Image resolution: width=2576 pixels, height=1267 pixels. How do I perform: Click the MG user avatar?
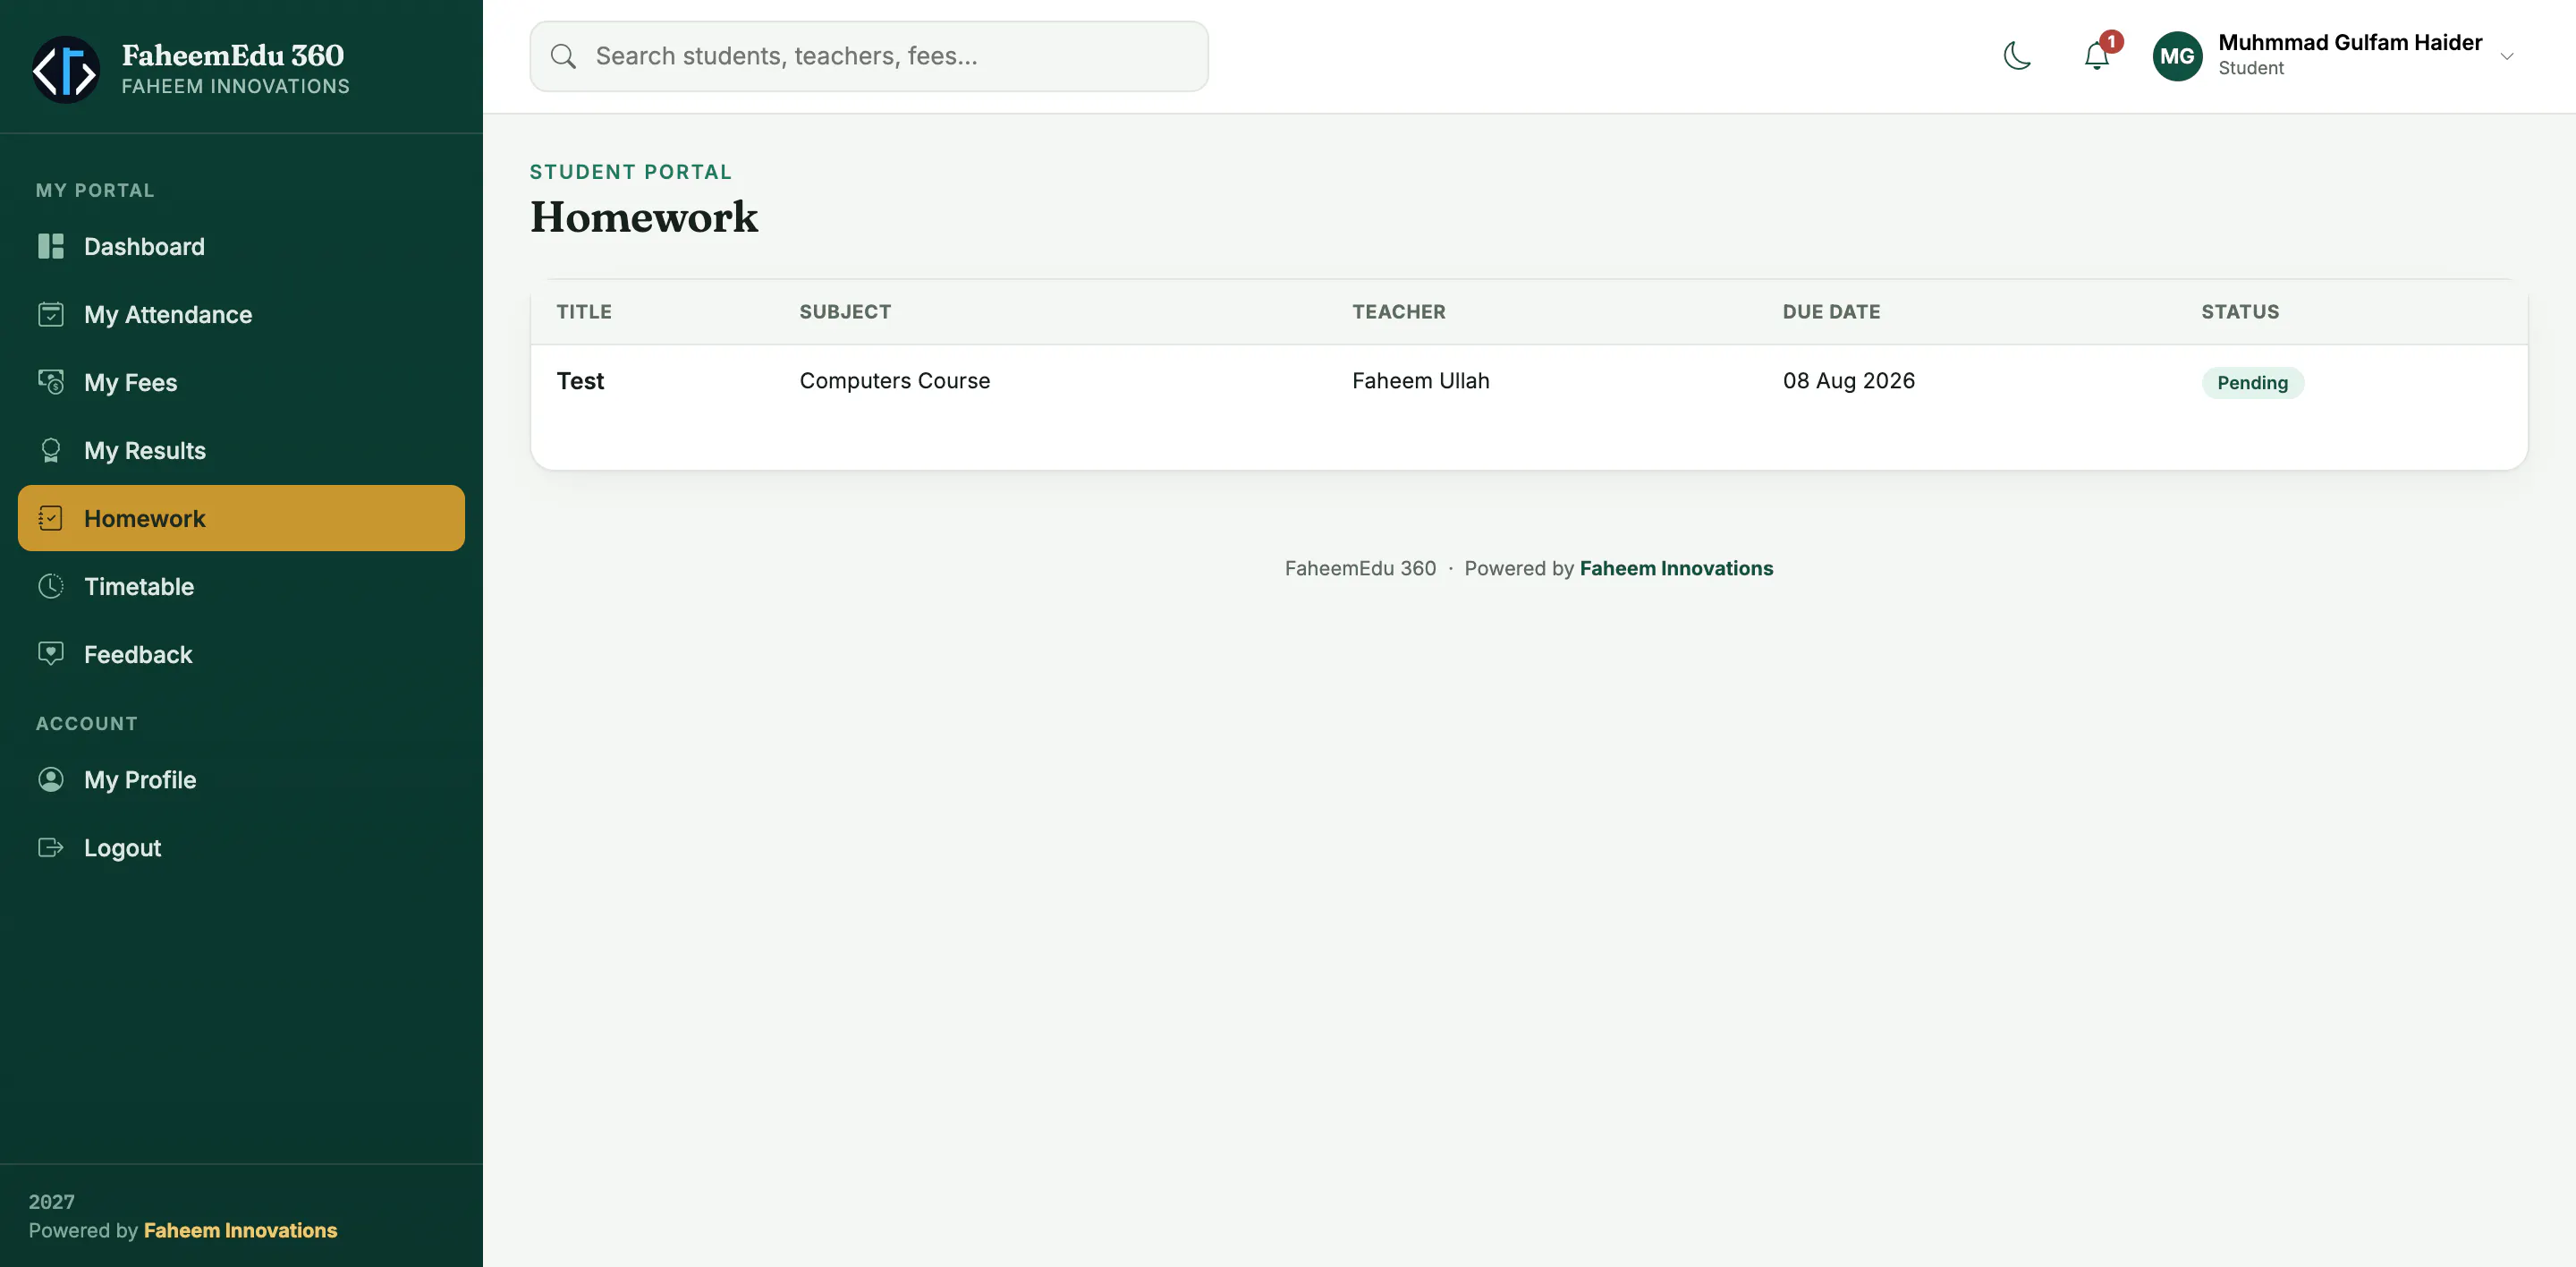(x=2177, y=56)
